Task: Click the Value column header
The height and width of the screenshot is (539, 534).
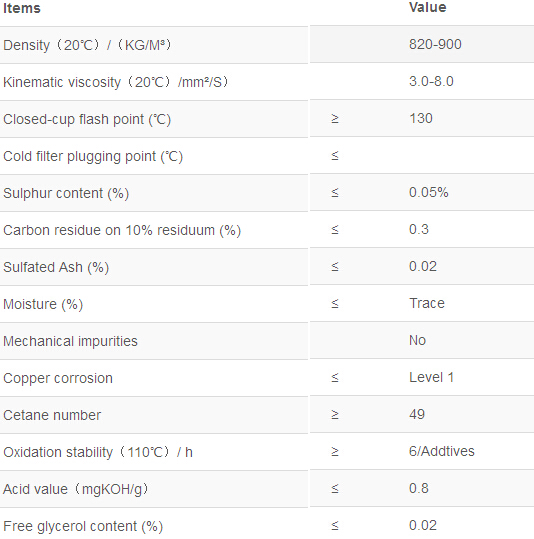Action: (x=427, y=7)
